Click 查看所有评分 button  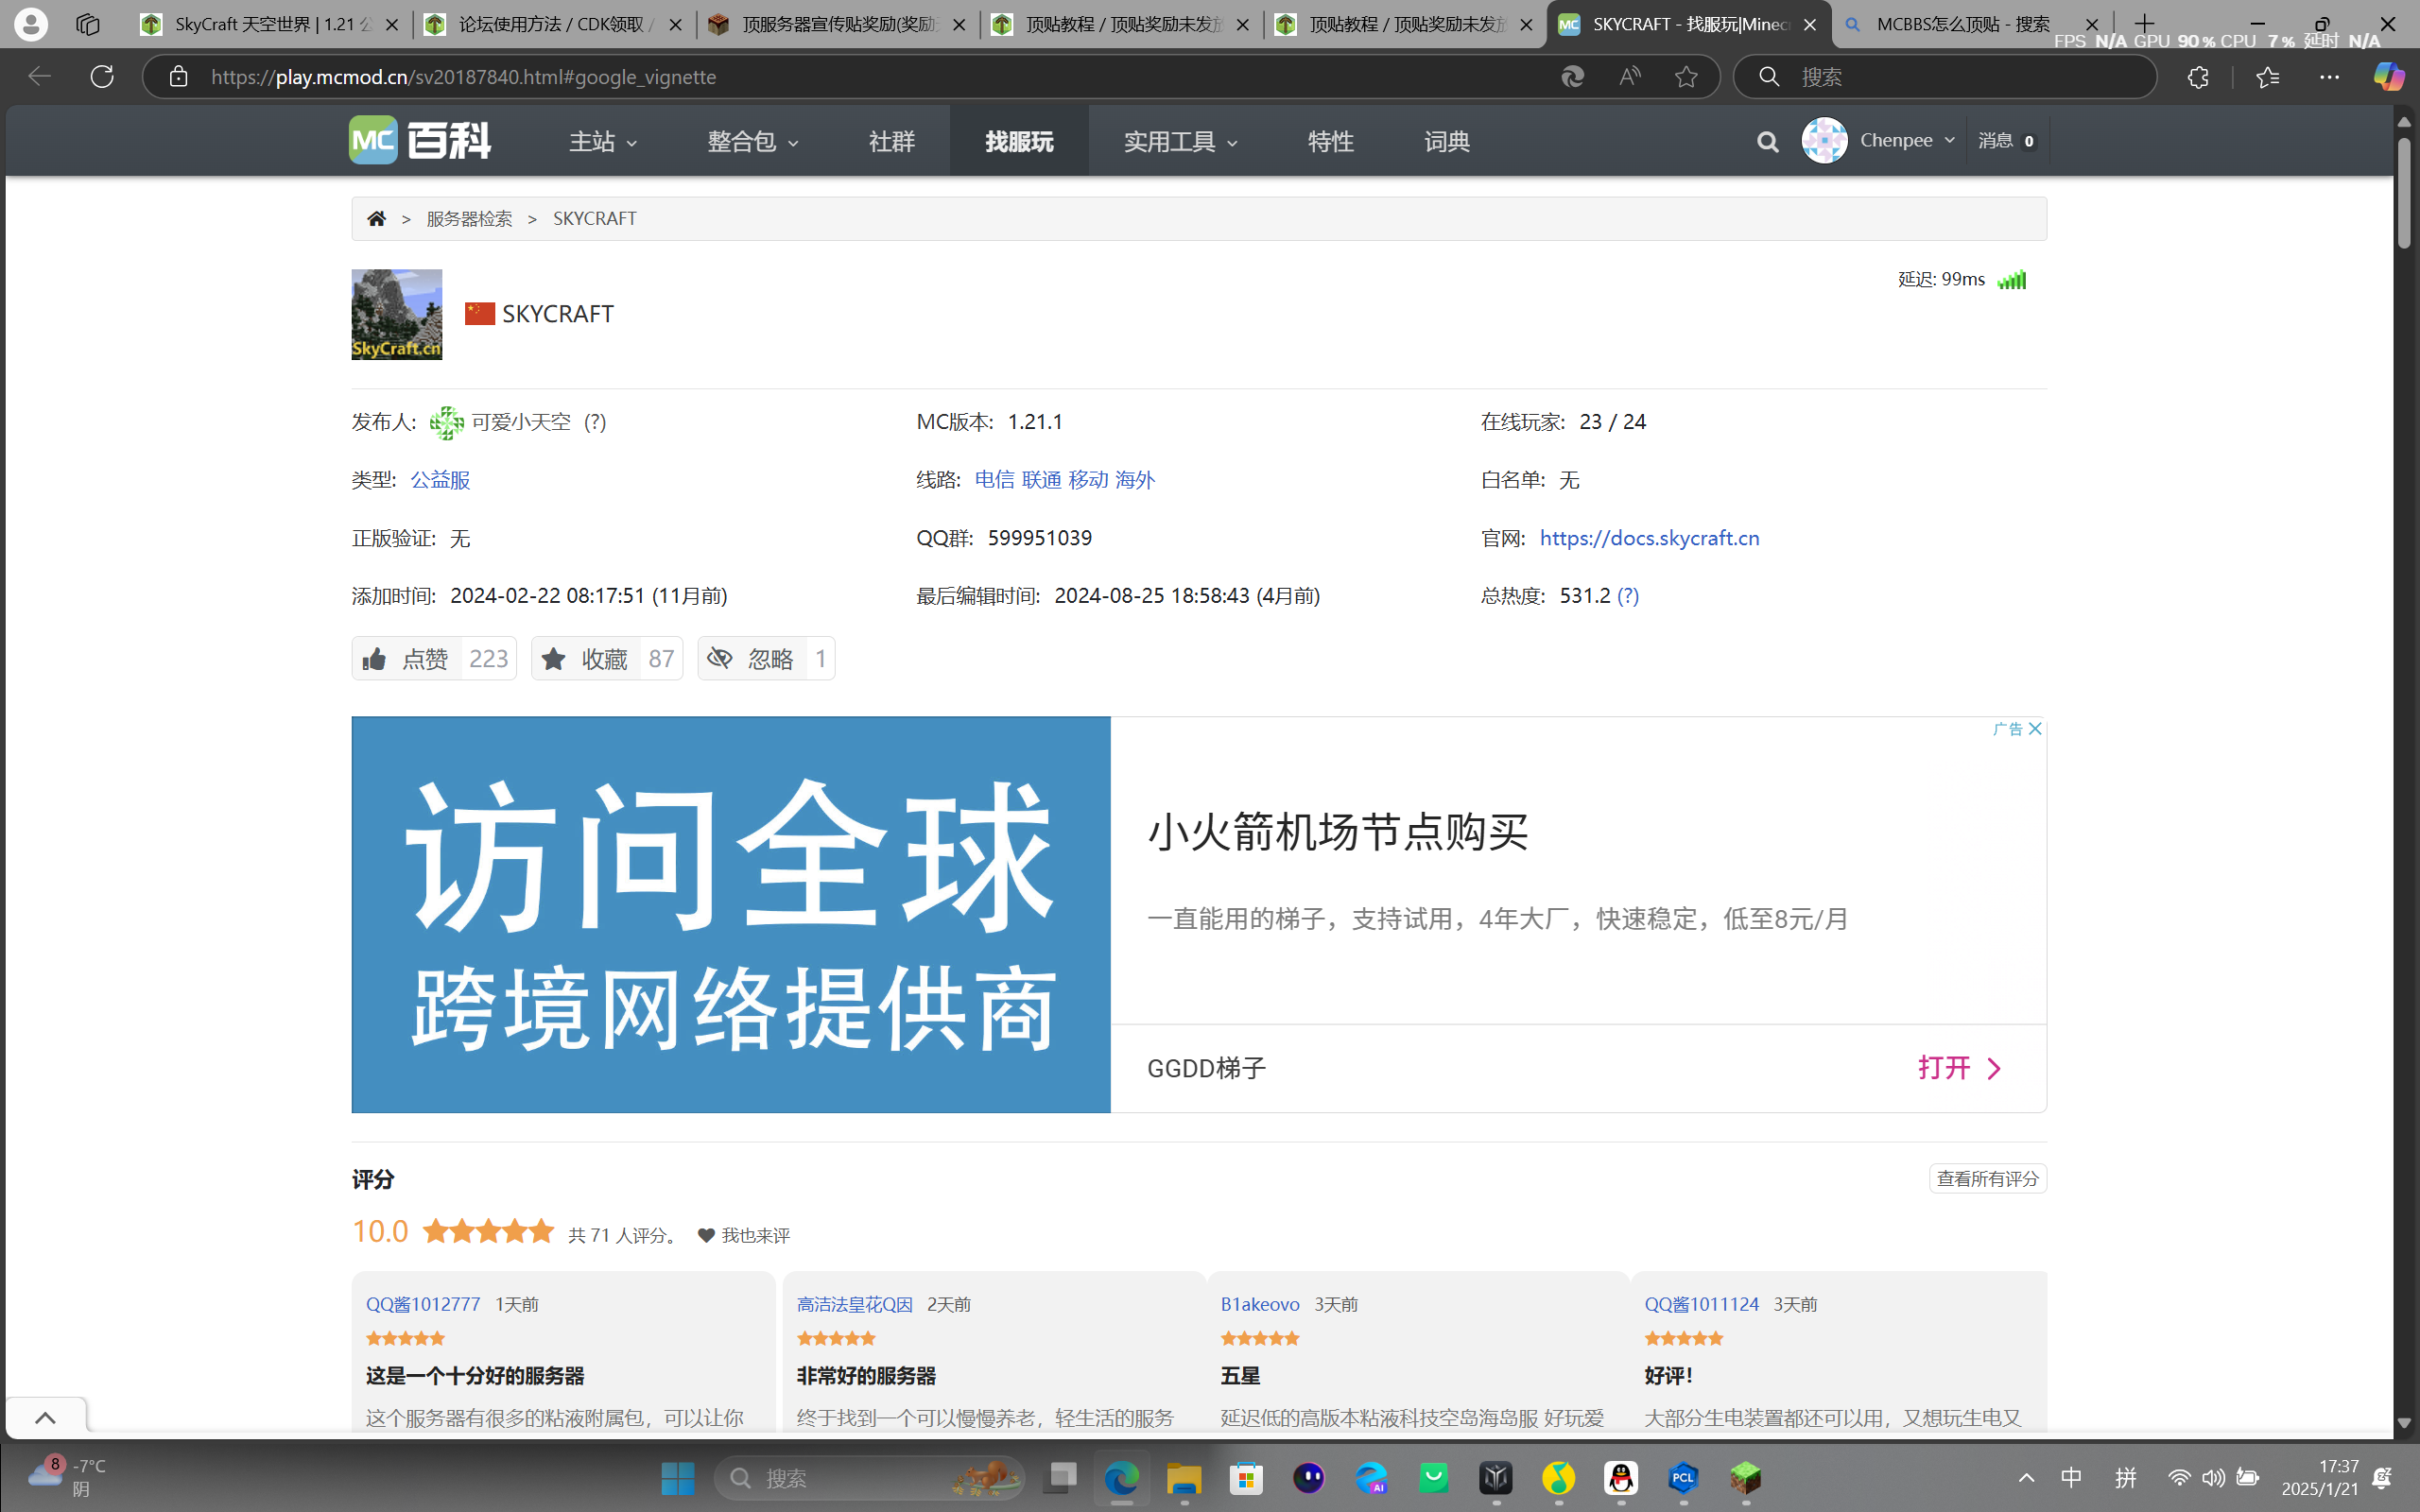(1987, 1178)
